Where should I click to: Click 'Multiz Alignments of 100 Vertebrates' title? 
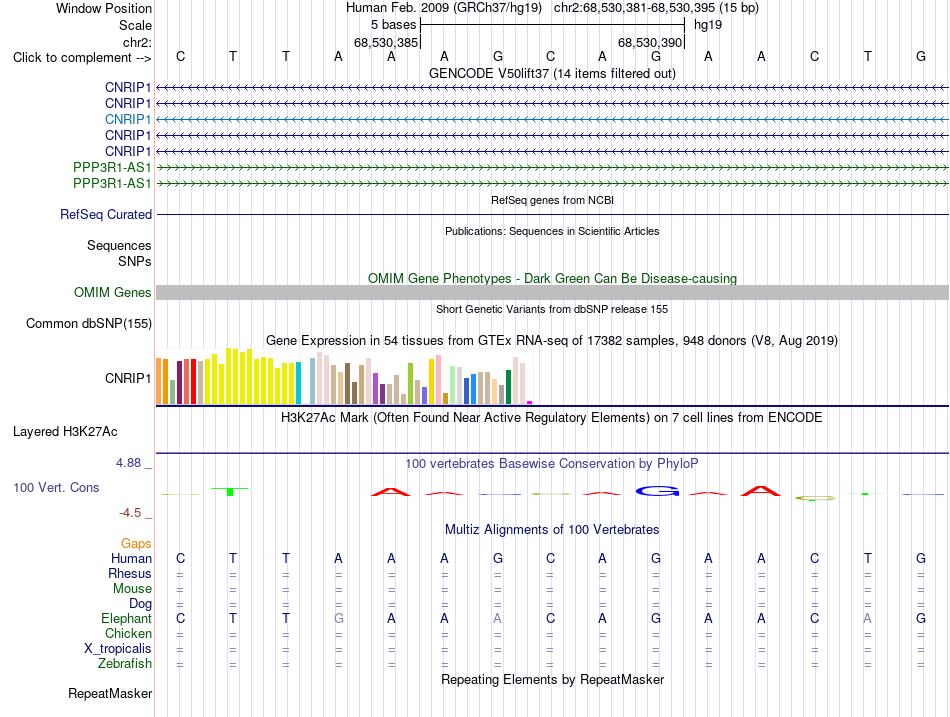click(552, 530)
